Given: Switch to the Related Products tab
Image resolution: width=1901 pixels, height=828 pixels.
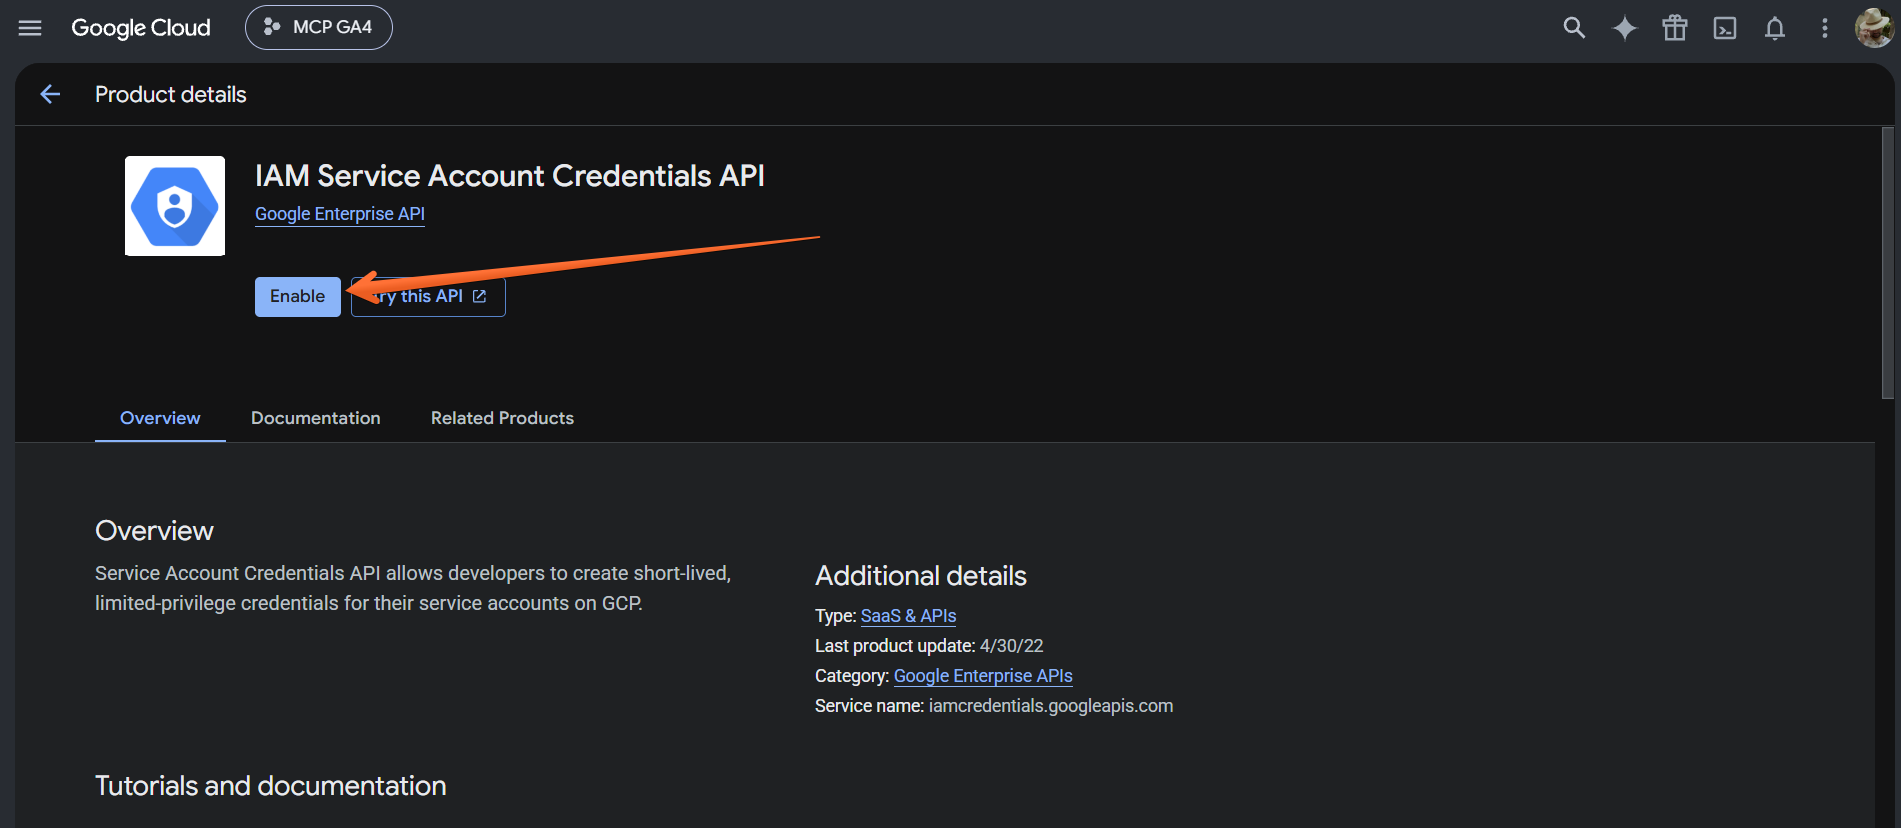Looking at the screenshot, I should click(x=502, y=418).
